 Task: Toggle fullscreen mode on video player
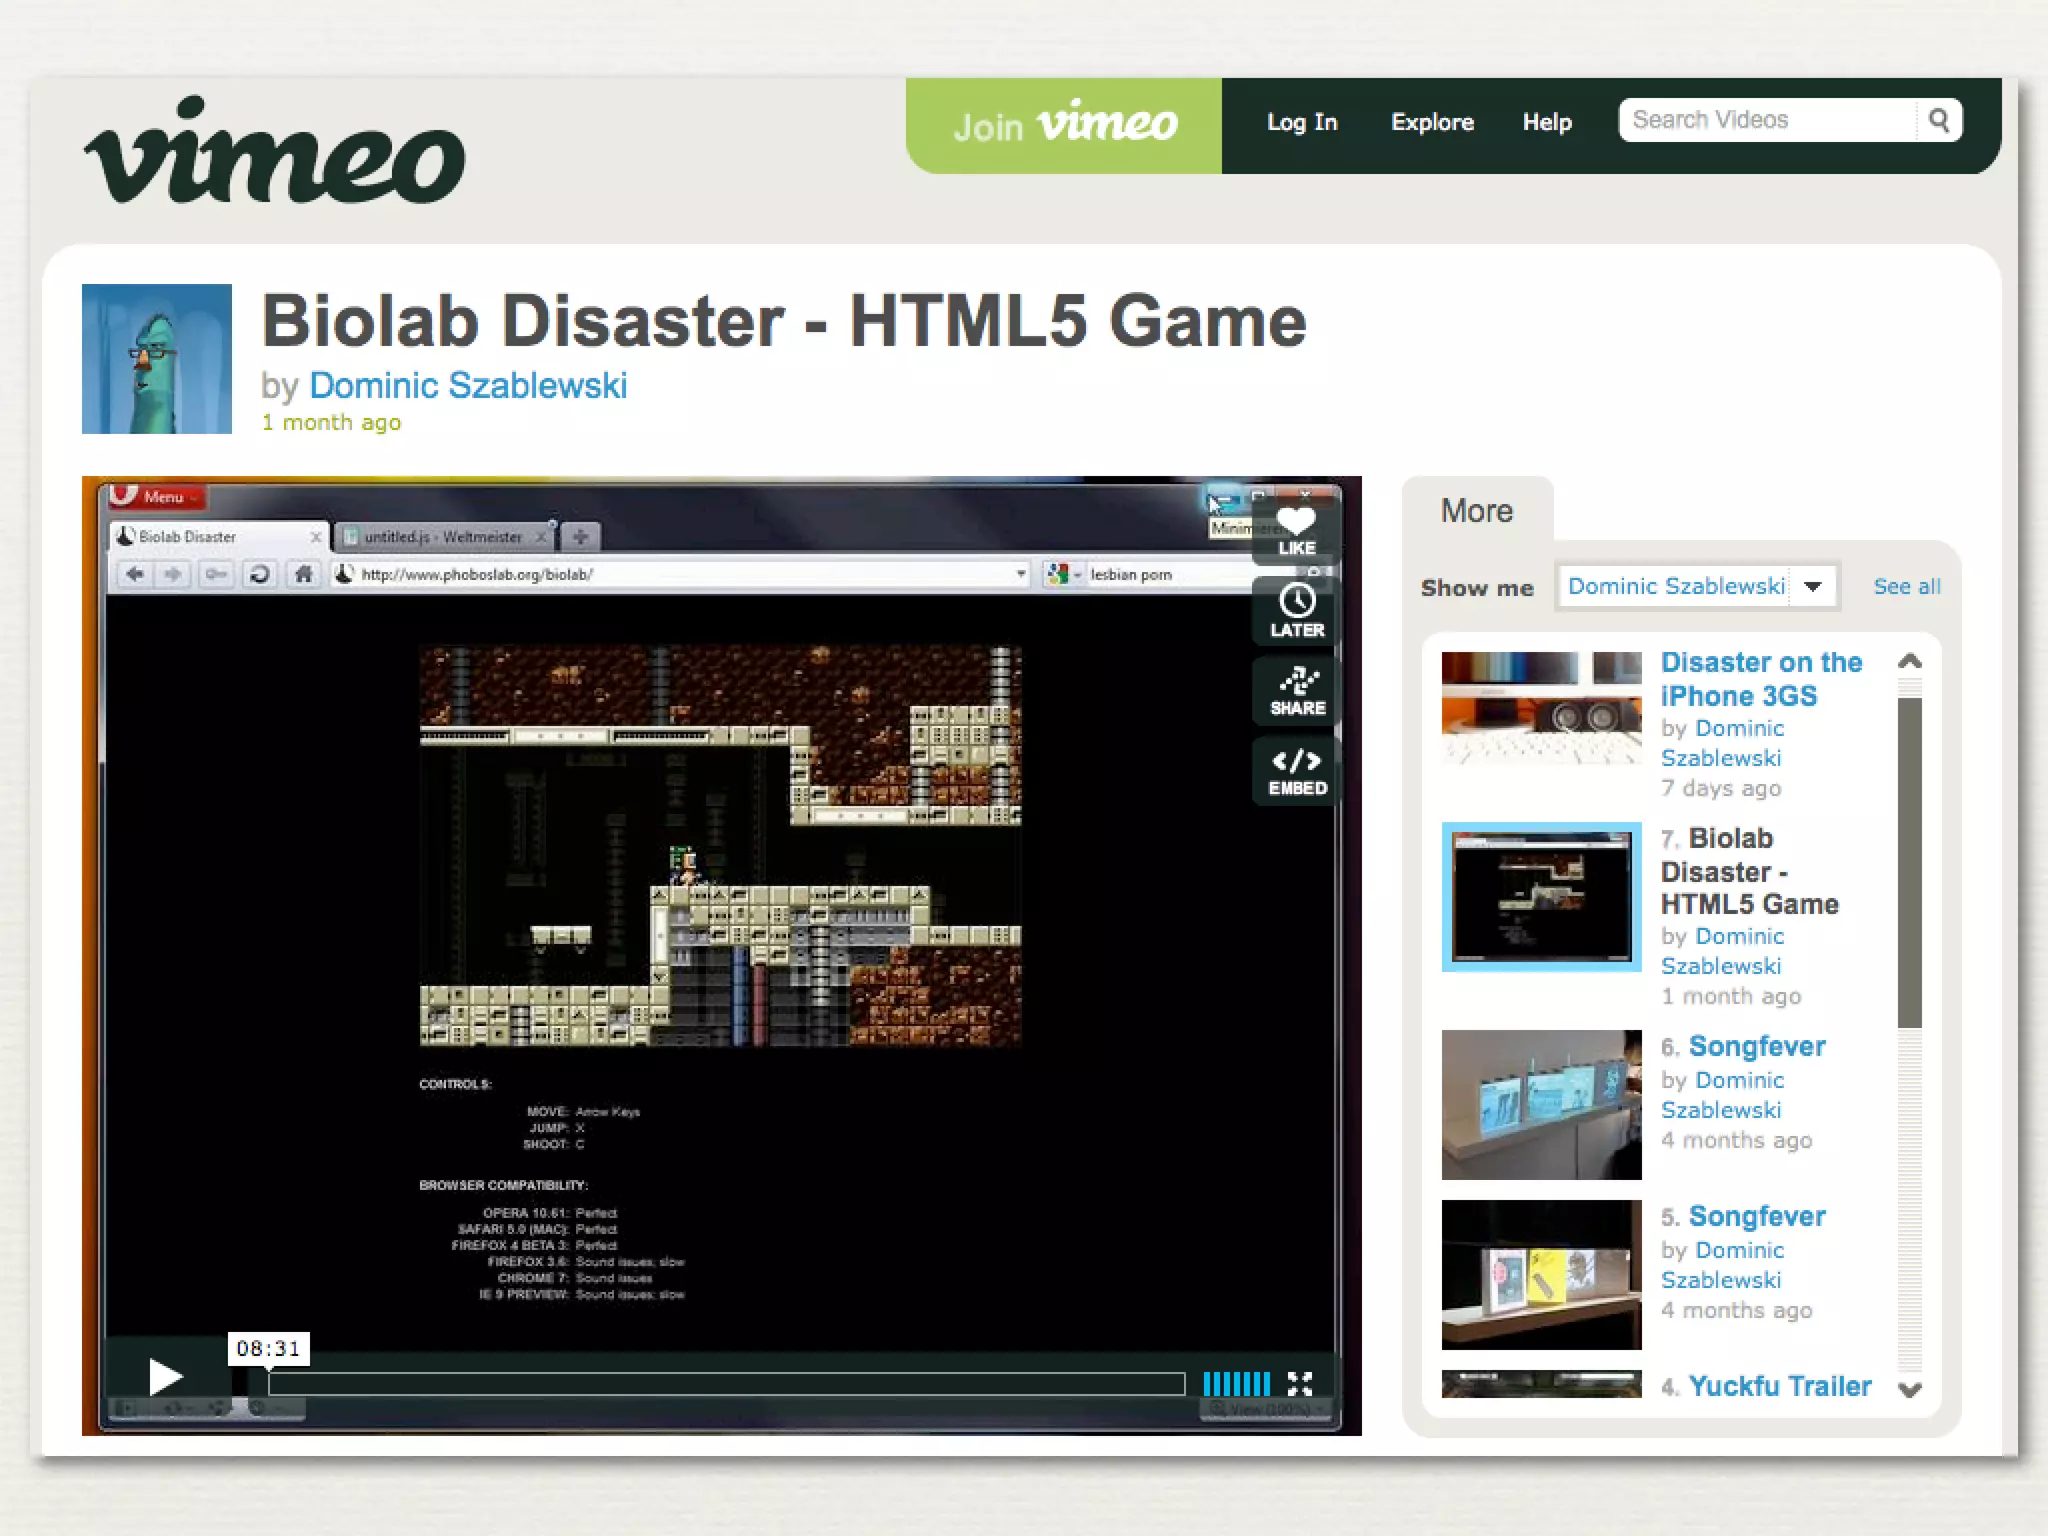pos(1299,1384)
